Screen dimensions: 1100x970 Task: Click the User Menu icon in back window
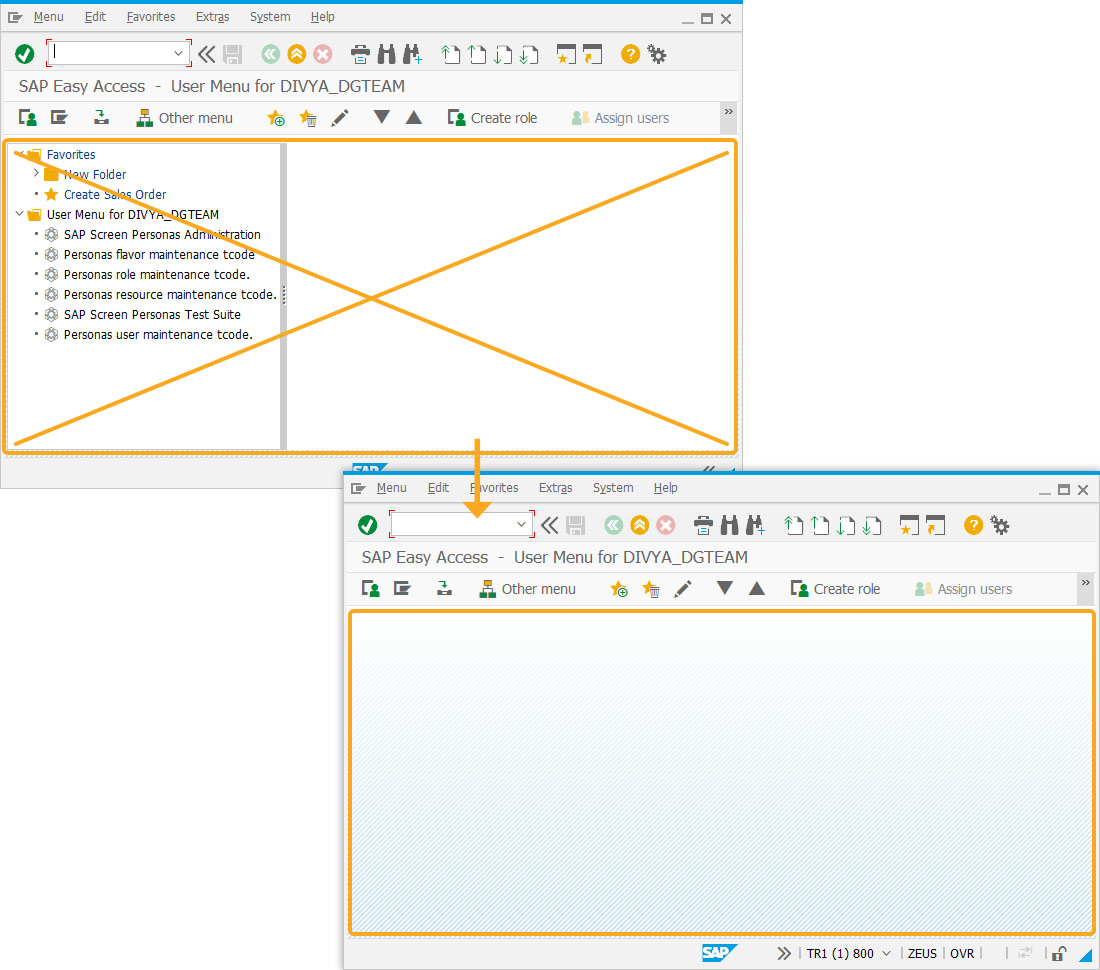[x=27, y=118]
